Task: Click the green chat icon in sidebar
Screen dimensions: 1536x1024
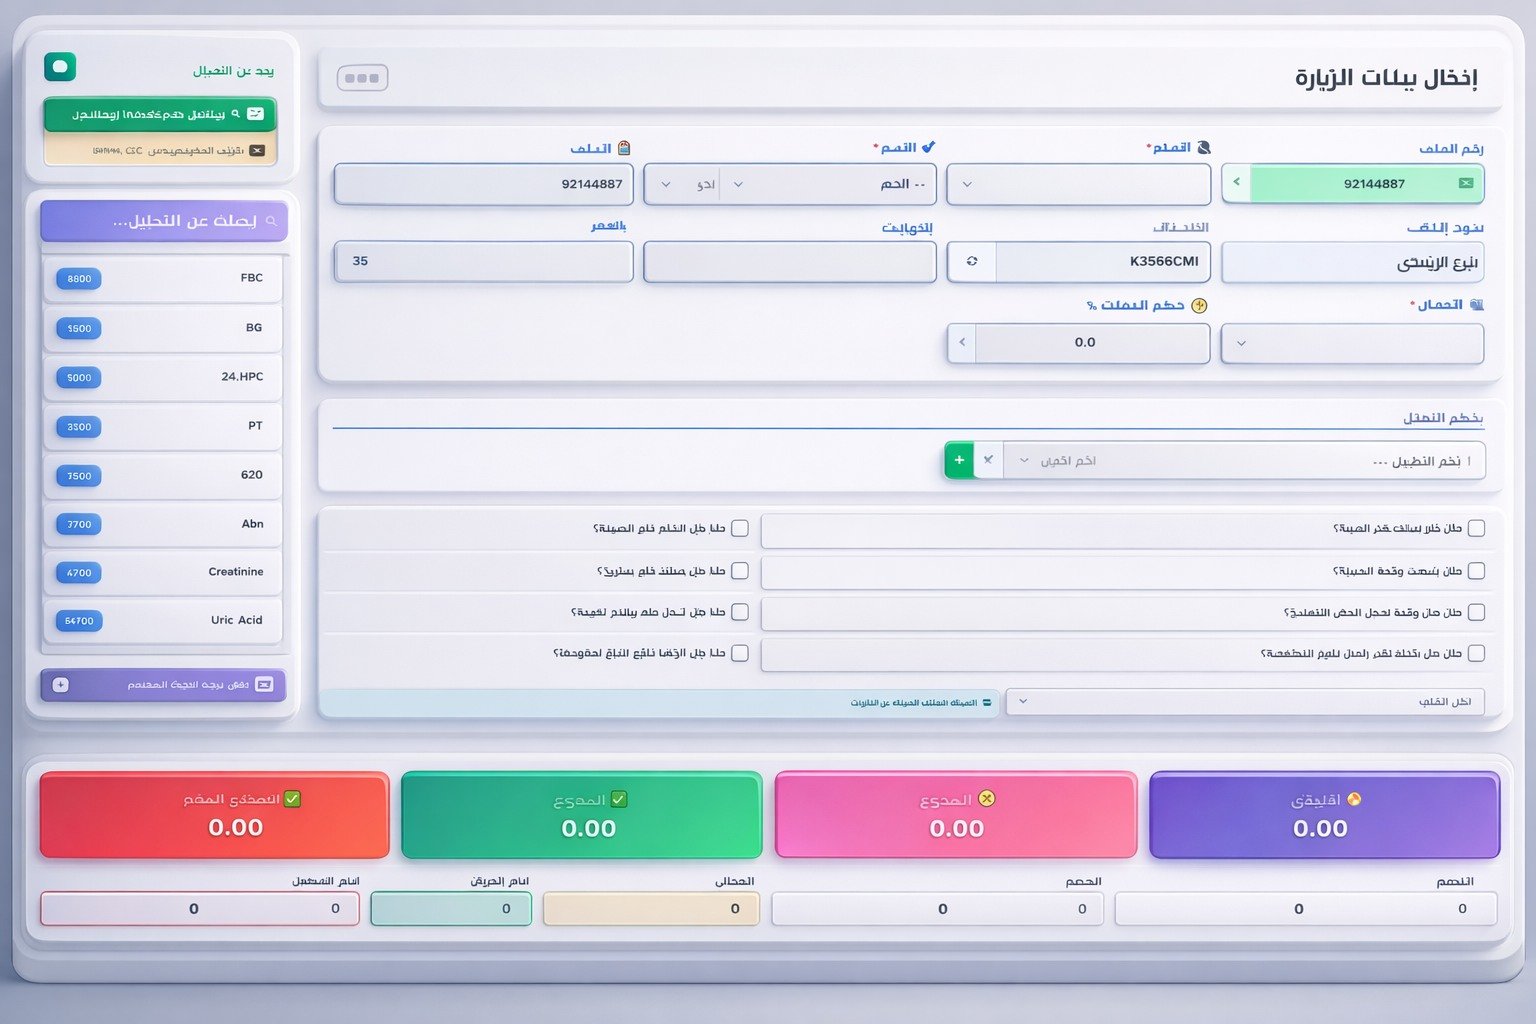Action: 60,67
